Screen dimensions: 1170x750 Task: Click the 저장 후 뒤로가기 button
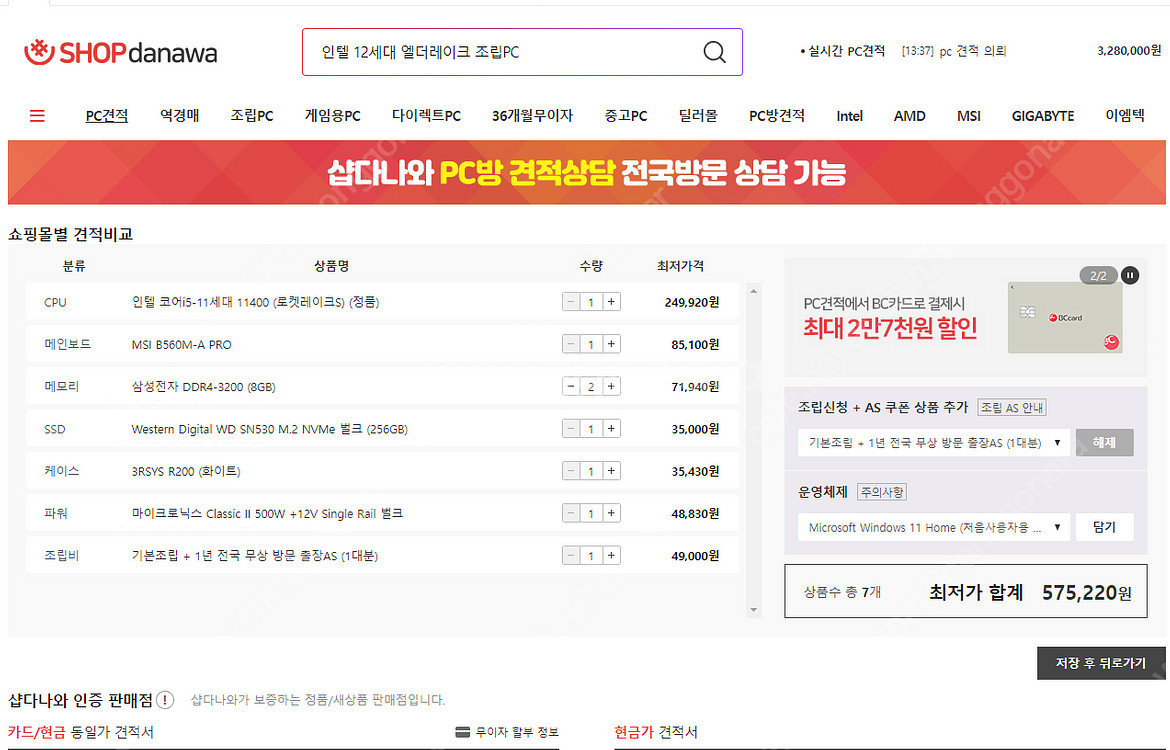pyautogui.click(x=1101, y=663)
